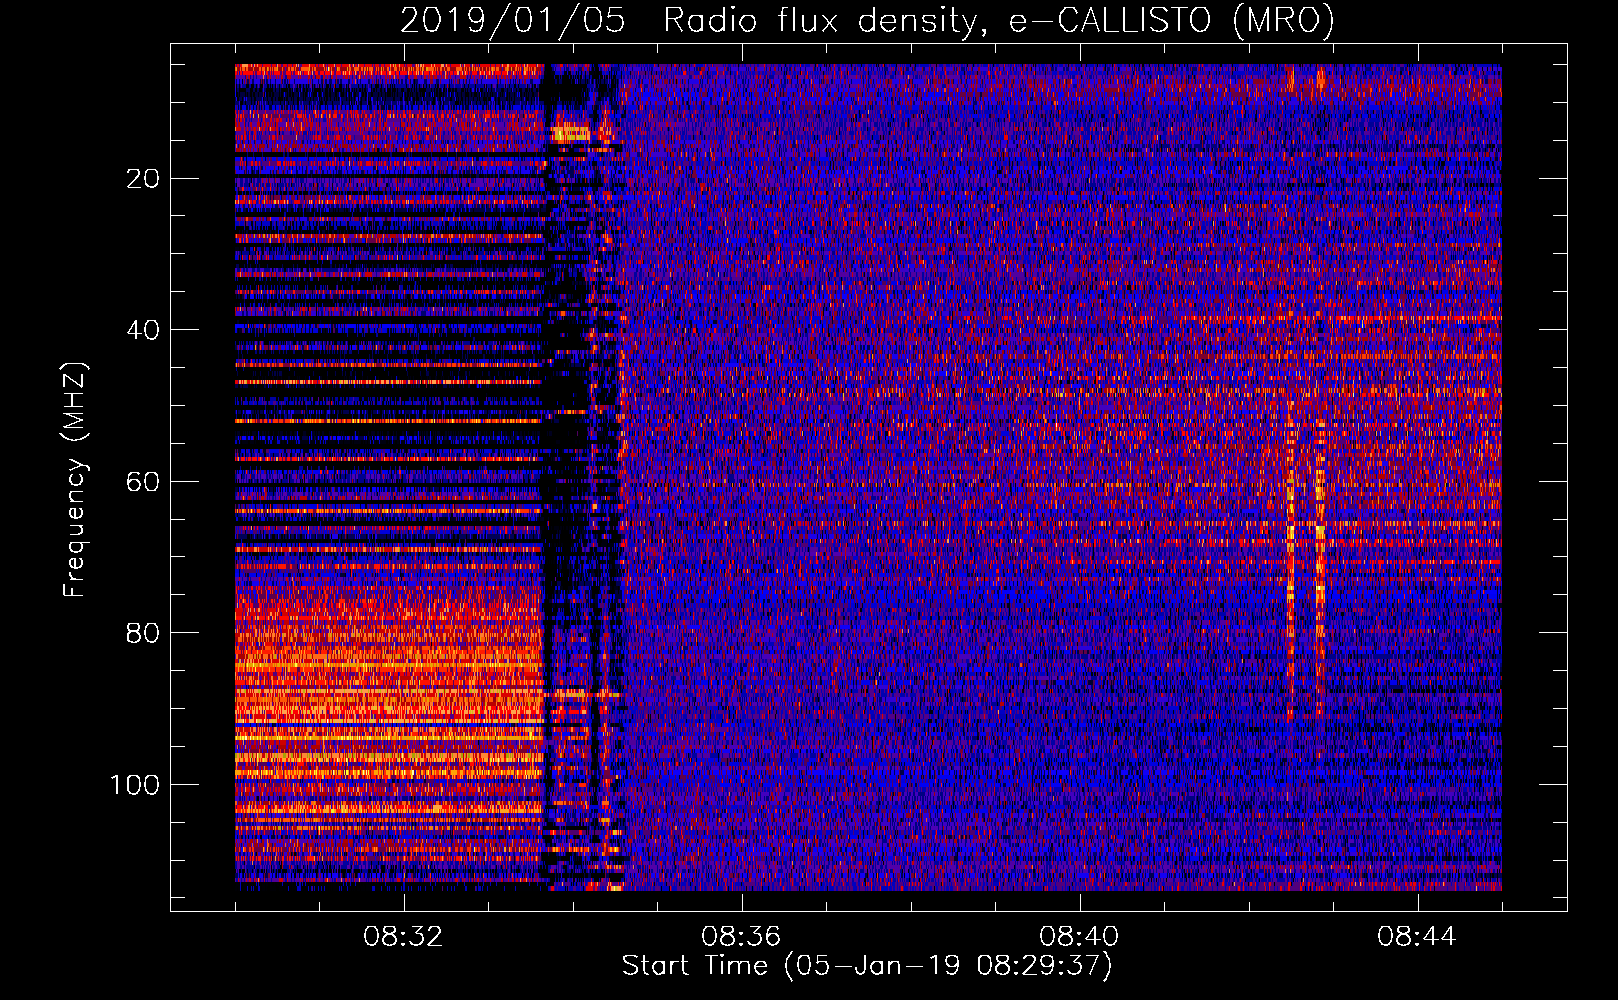This screenshot has width=1618, height=1000.
Task: Click the 08:36 time tick label
Action: (x=741, y=937)
